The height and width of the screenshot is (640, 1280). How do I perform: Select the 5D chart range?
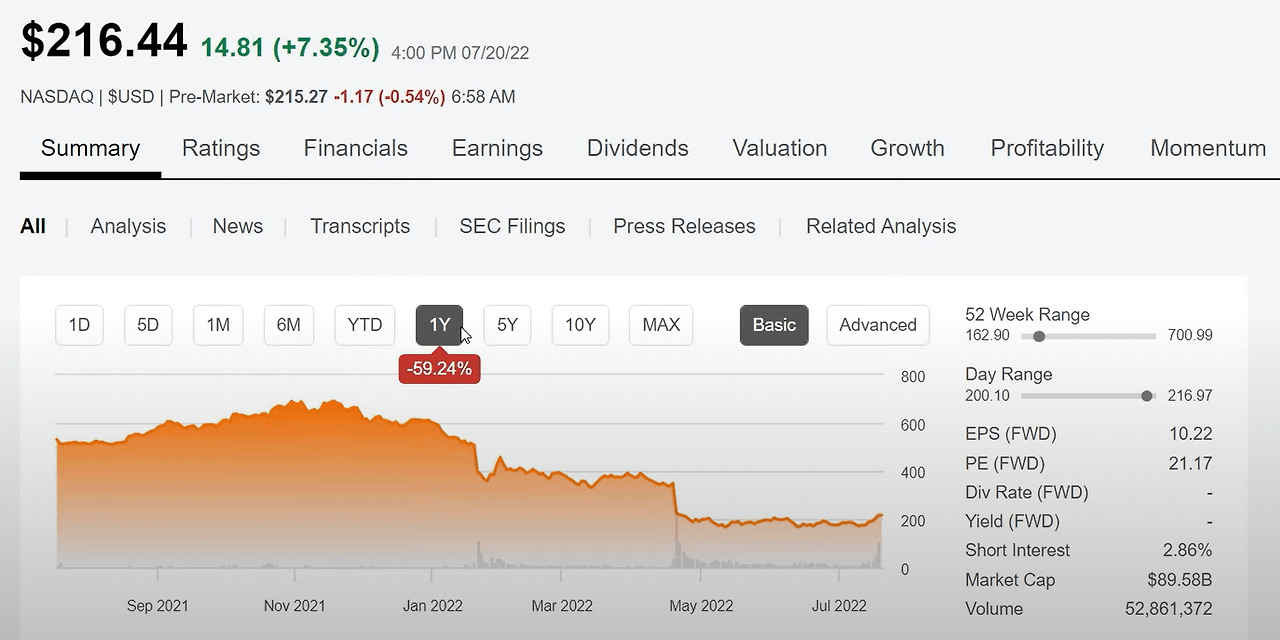pos(148,325)
